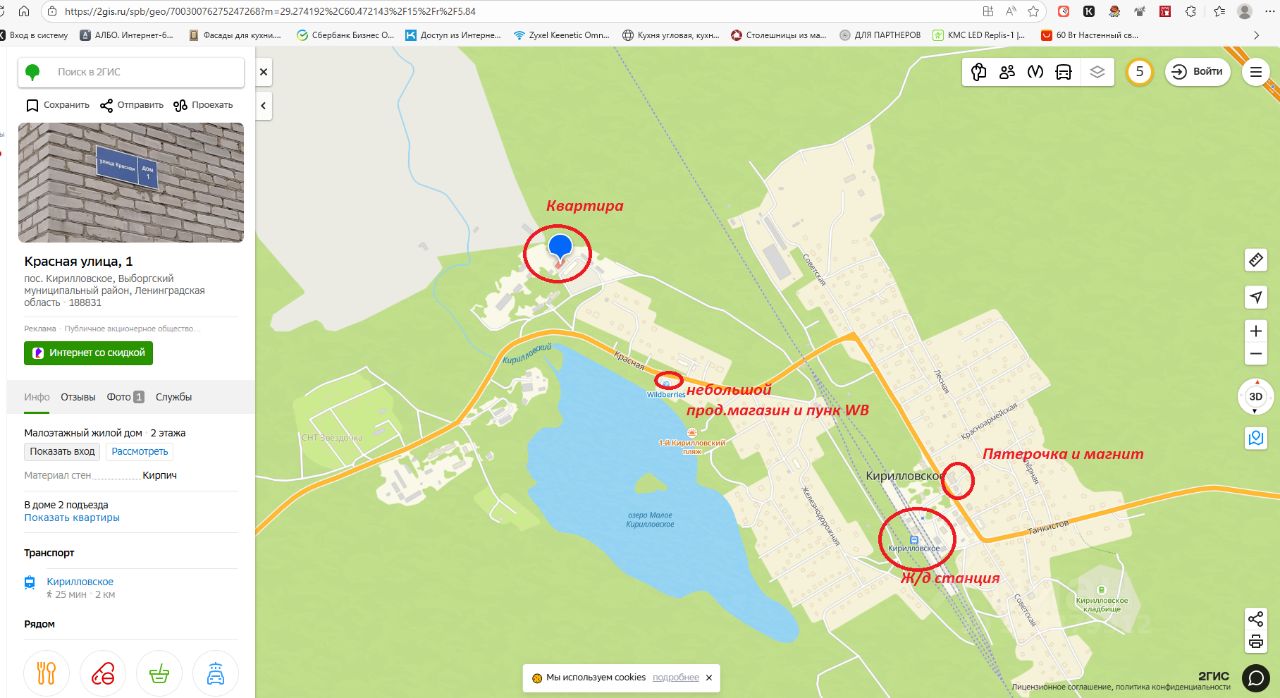The image size is (1280, 698).
Task: Zoom in with the plus button
Action: click(1256, 331)
